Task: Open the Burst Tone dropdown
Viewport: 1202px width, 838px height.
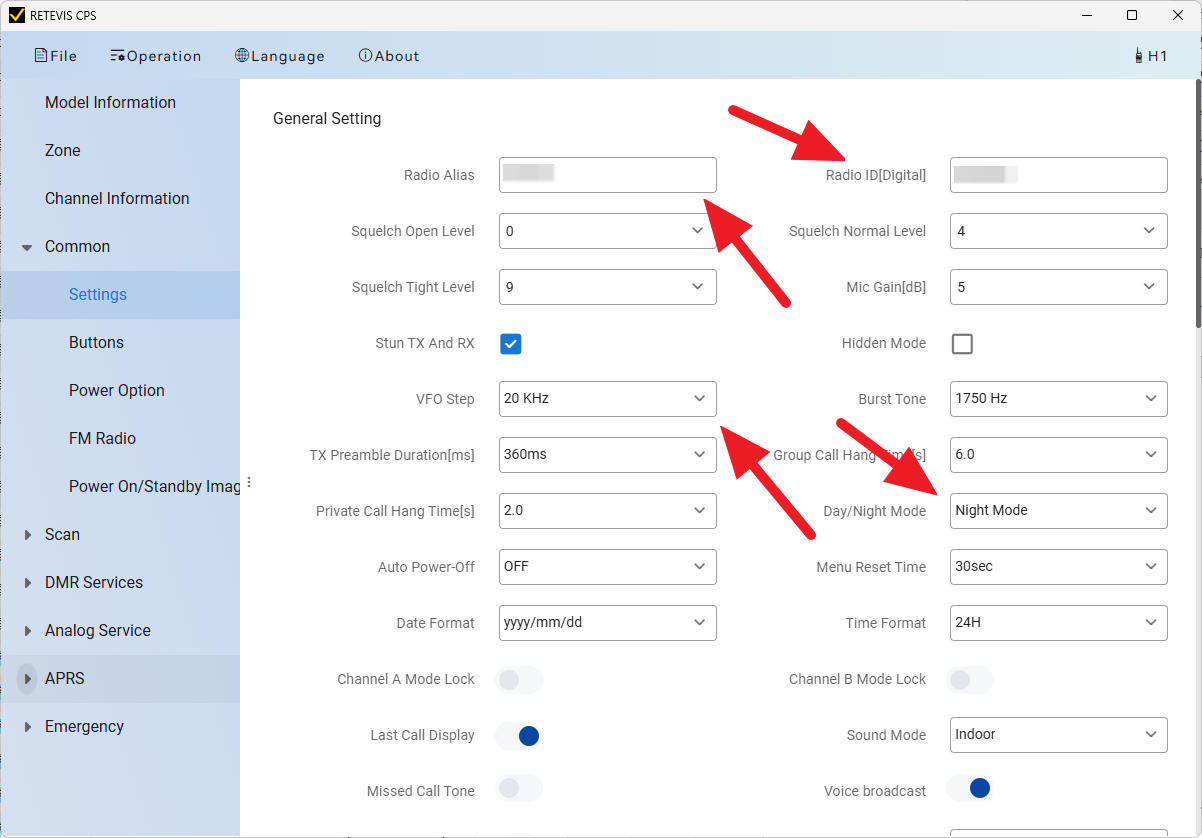Action: click(x=1058, y=399)
